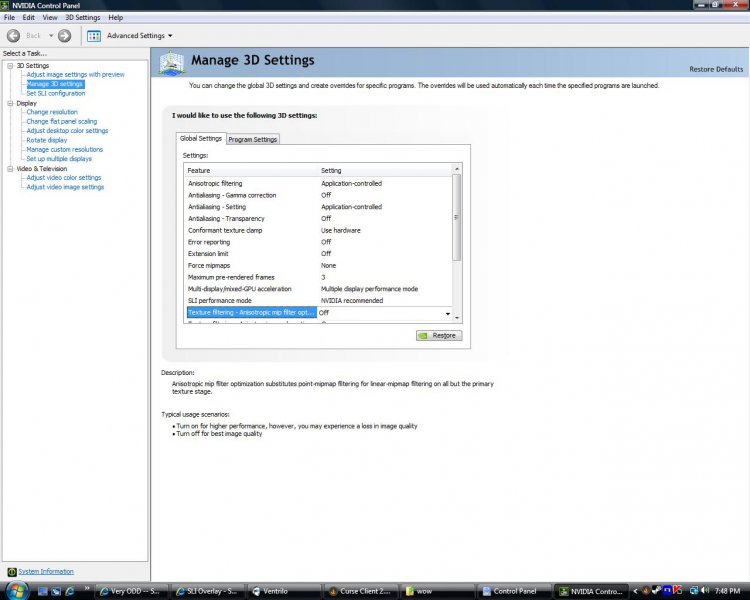Open the File menu
750x600 pixels.
9,18
